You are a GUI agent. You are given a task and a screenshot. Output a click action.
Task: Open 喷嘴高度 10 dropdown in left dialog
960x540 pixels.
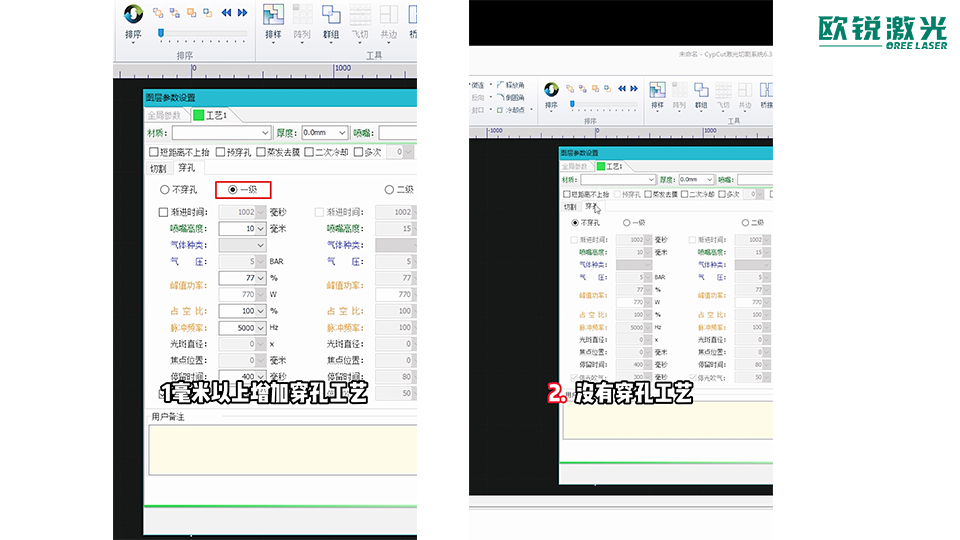click(x=242, y=228)
